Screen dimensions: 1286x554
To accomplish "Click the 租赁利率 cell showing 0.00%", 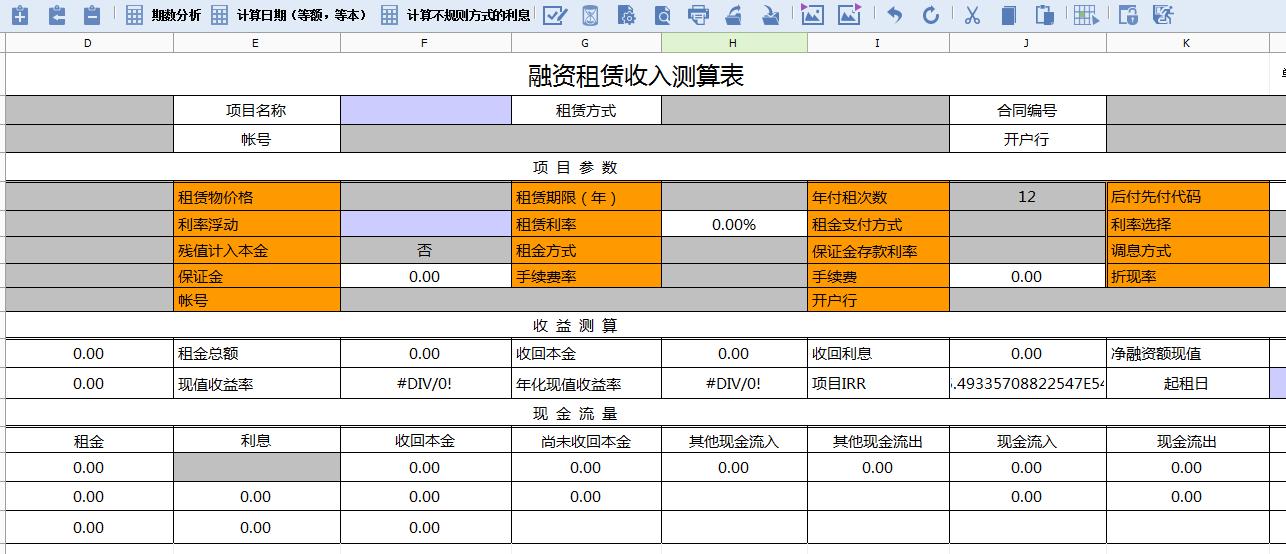I will tap(734, 224).
